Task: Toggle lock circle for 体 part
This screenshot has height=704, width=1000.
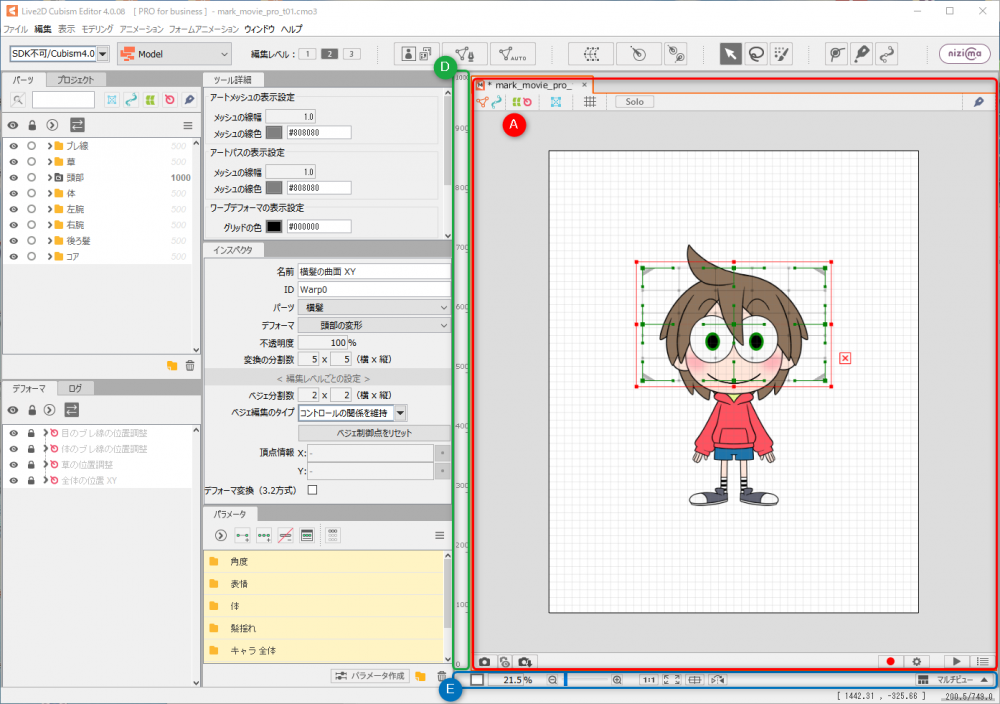Action: click(31, 193)
